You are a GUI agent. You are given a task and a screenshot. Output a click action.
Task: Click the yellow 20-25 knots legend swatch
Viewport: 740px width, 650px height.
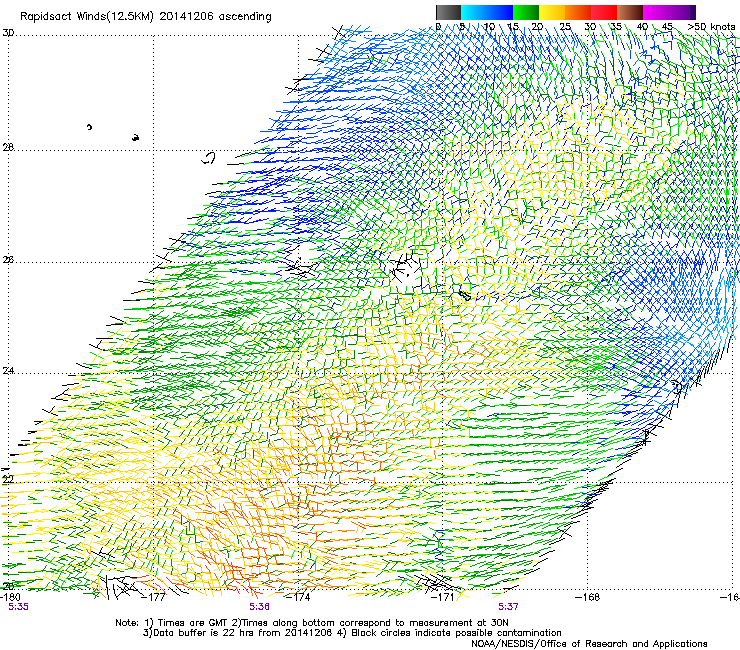(552, 12)
